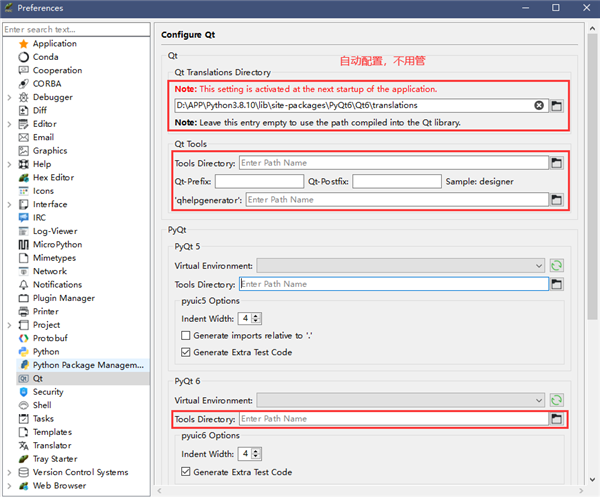Select the Hex Editor icon
The height and width of the screenshot is (497, 600).
[24, 178]
